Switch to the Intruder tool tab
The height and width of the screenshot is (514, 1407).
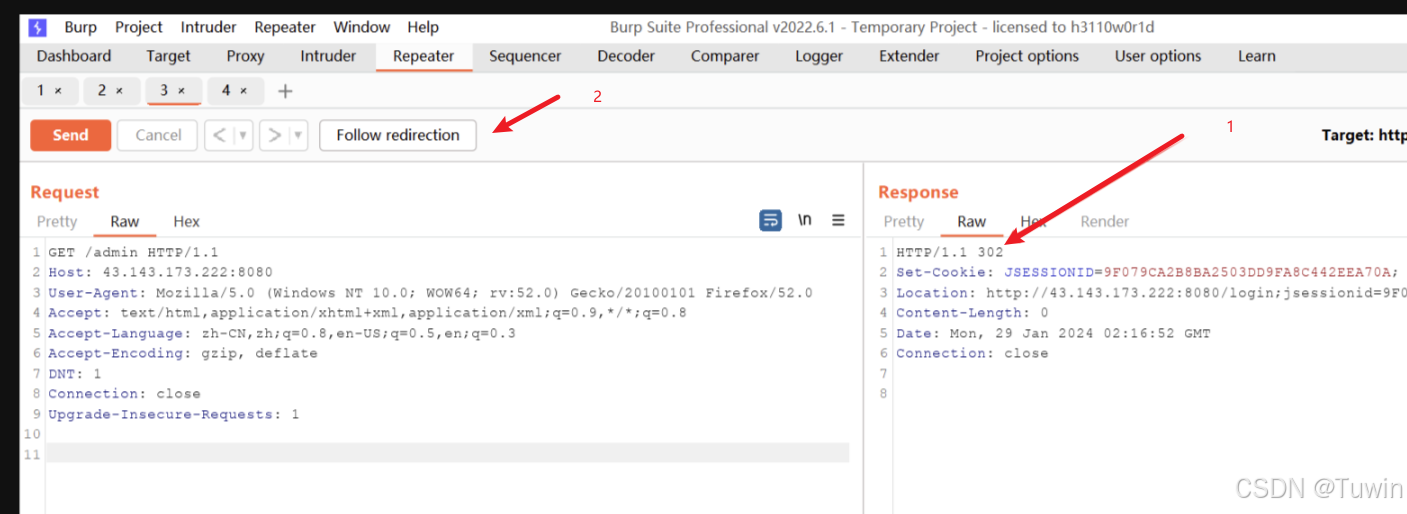[x=328, y=56]
